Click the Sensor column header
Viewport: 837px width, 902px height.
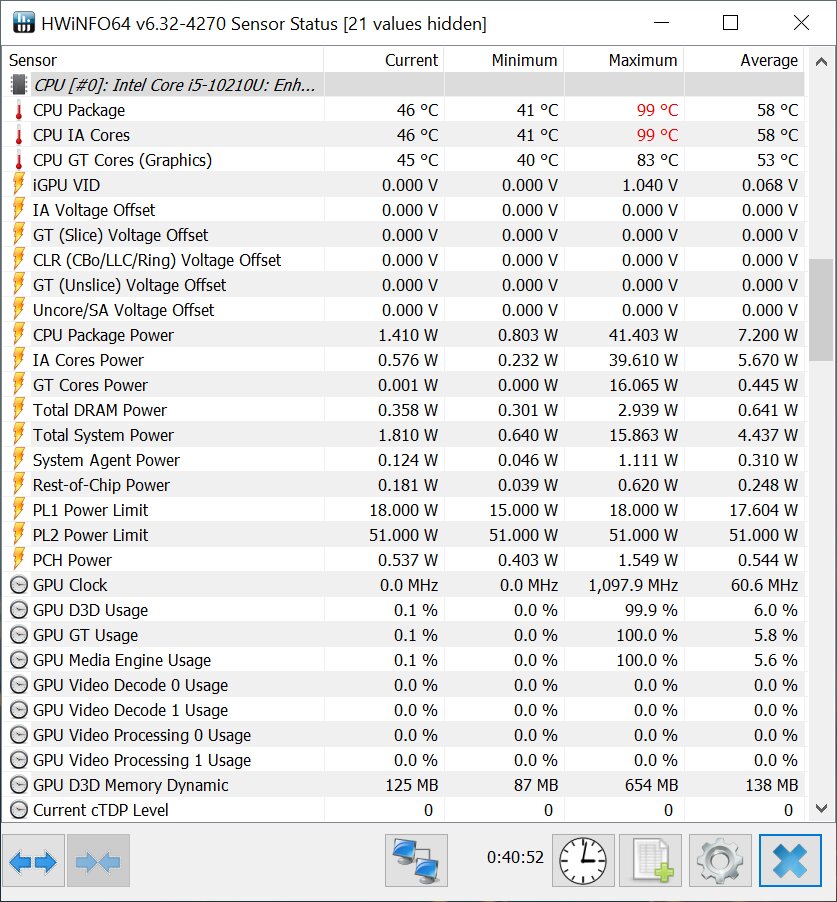click(163, 60)
